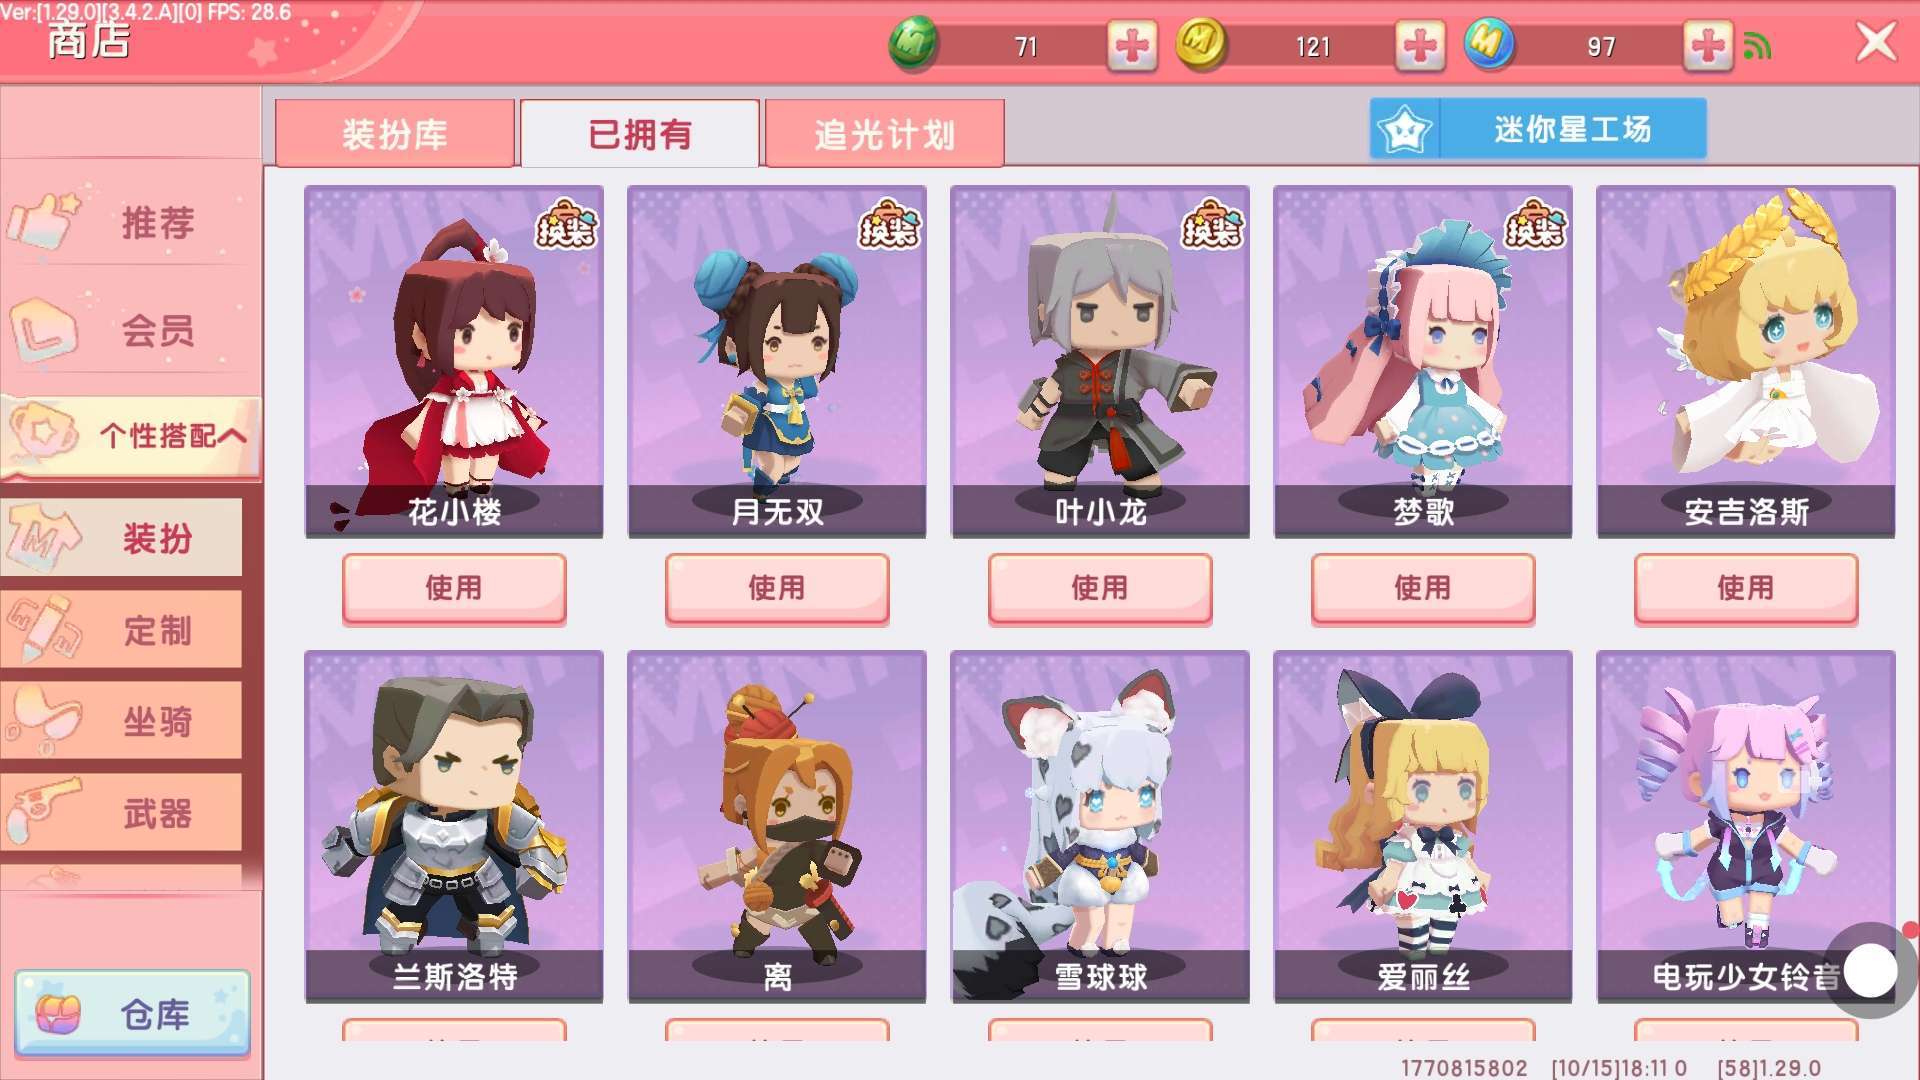
Task: Add more blue mini points
Action: pyautogui.click(x=1708, y=45)
